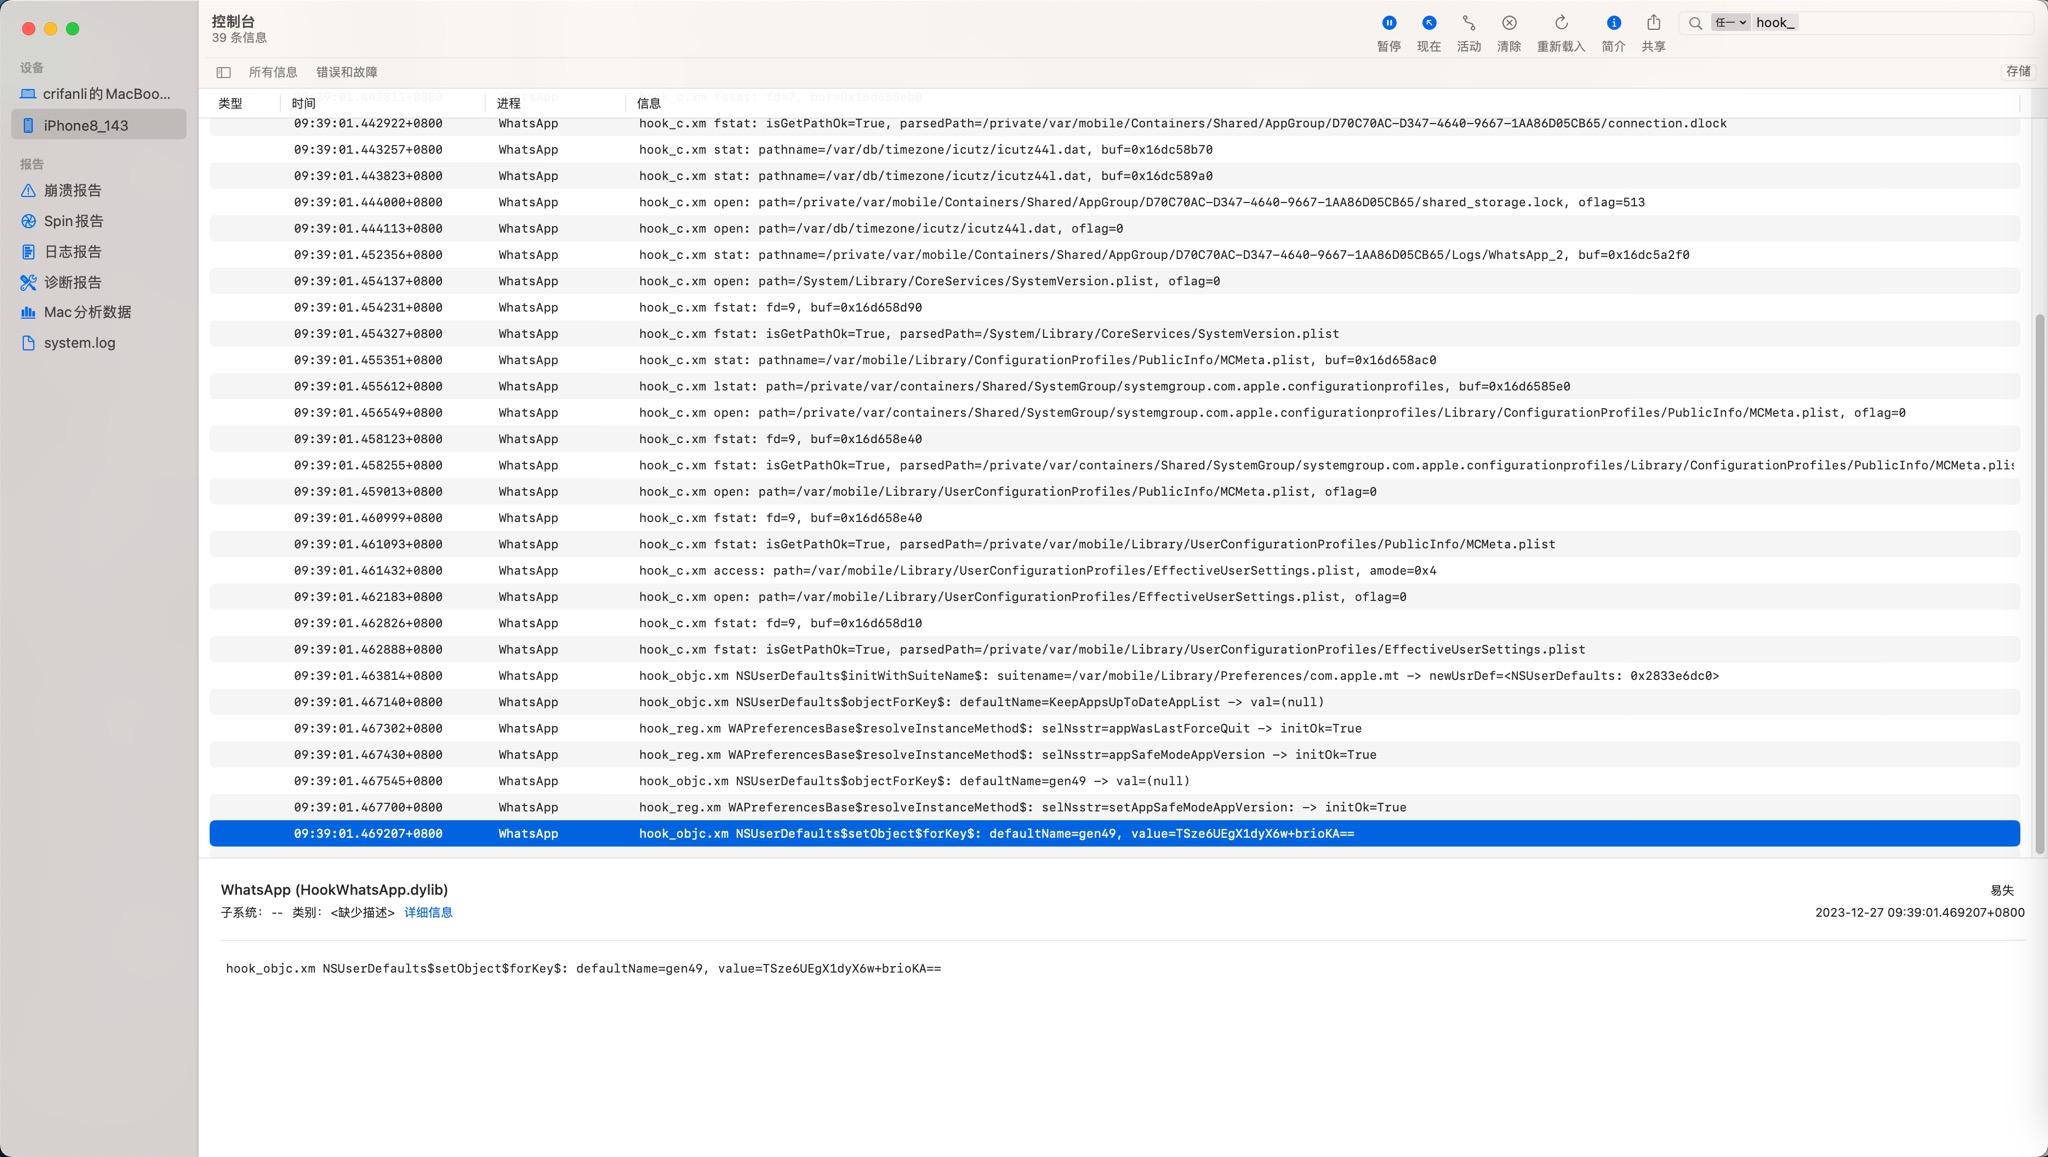Select log row at 09:39:01.443257
Image resolution: width=2048 pixels, height=1157 pixels.
tap(1114, 150)
